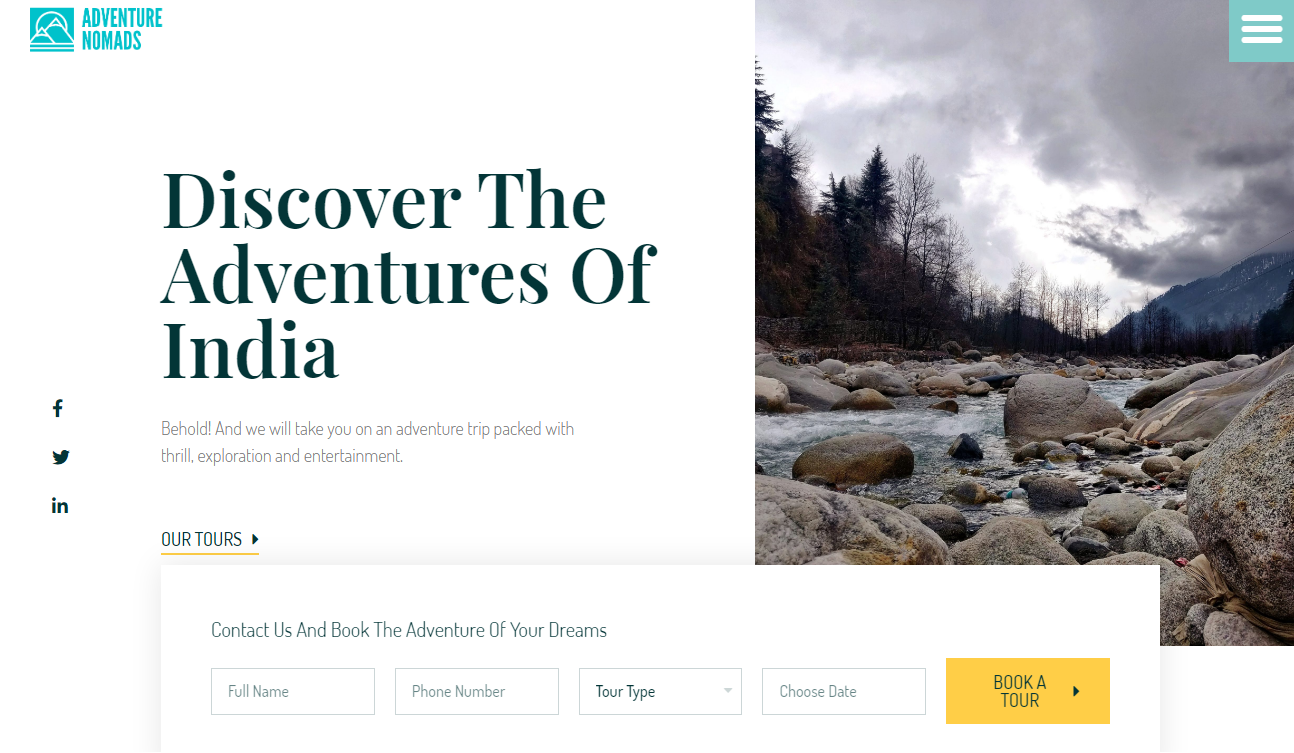Select the Adventure Nomads brand name text
The image size is (1294, 753).
coord(122,29)
